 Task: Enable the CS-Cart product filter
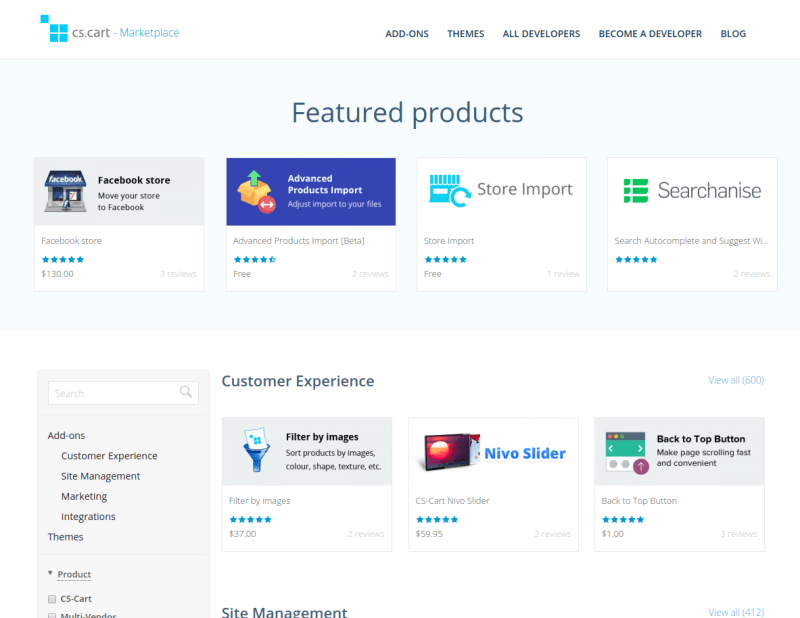[x=51, y=599]
